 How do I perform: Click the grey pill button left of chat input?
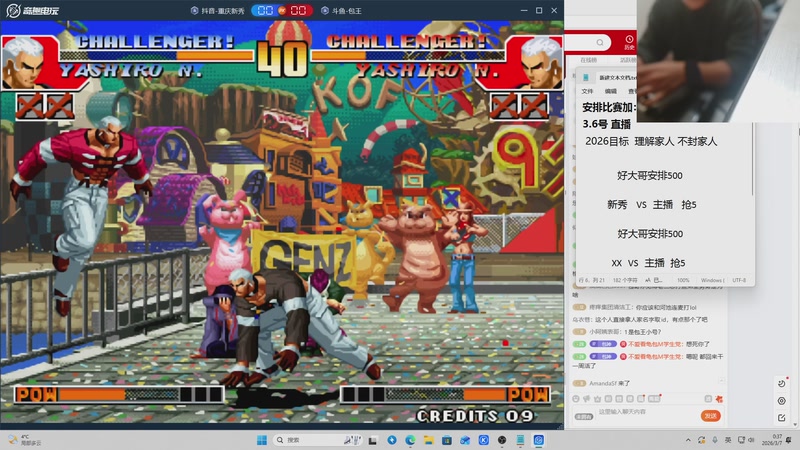coord(584,416)
